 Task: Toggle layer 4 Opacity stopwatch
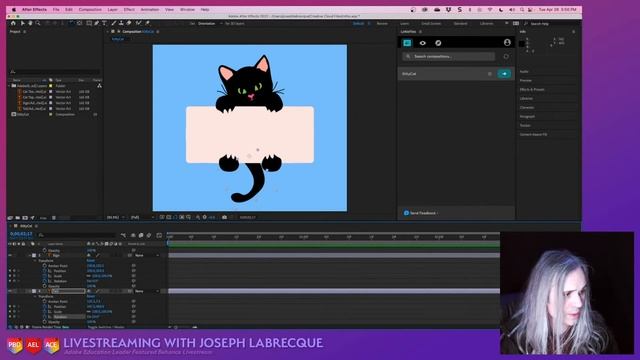click(x=44, y=322)
